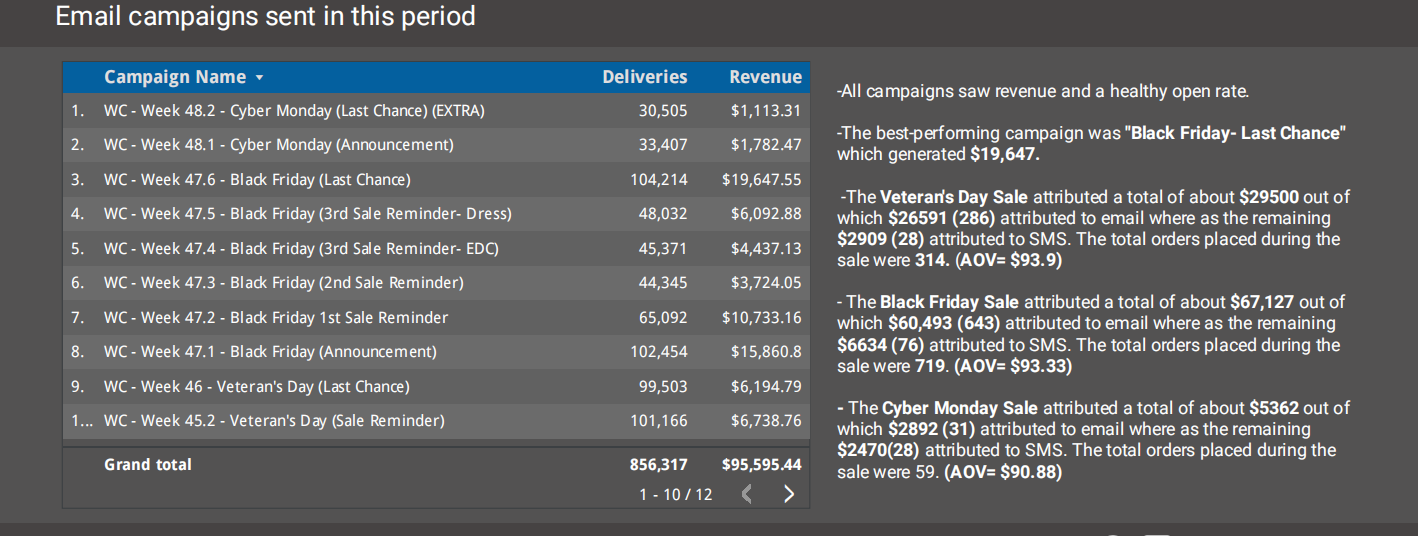Select Veteran's Day (Last Chance) campaign row

[256, 387]
